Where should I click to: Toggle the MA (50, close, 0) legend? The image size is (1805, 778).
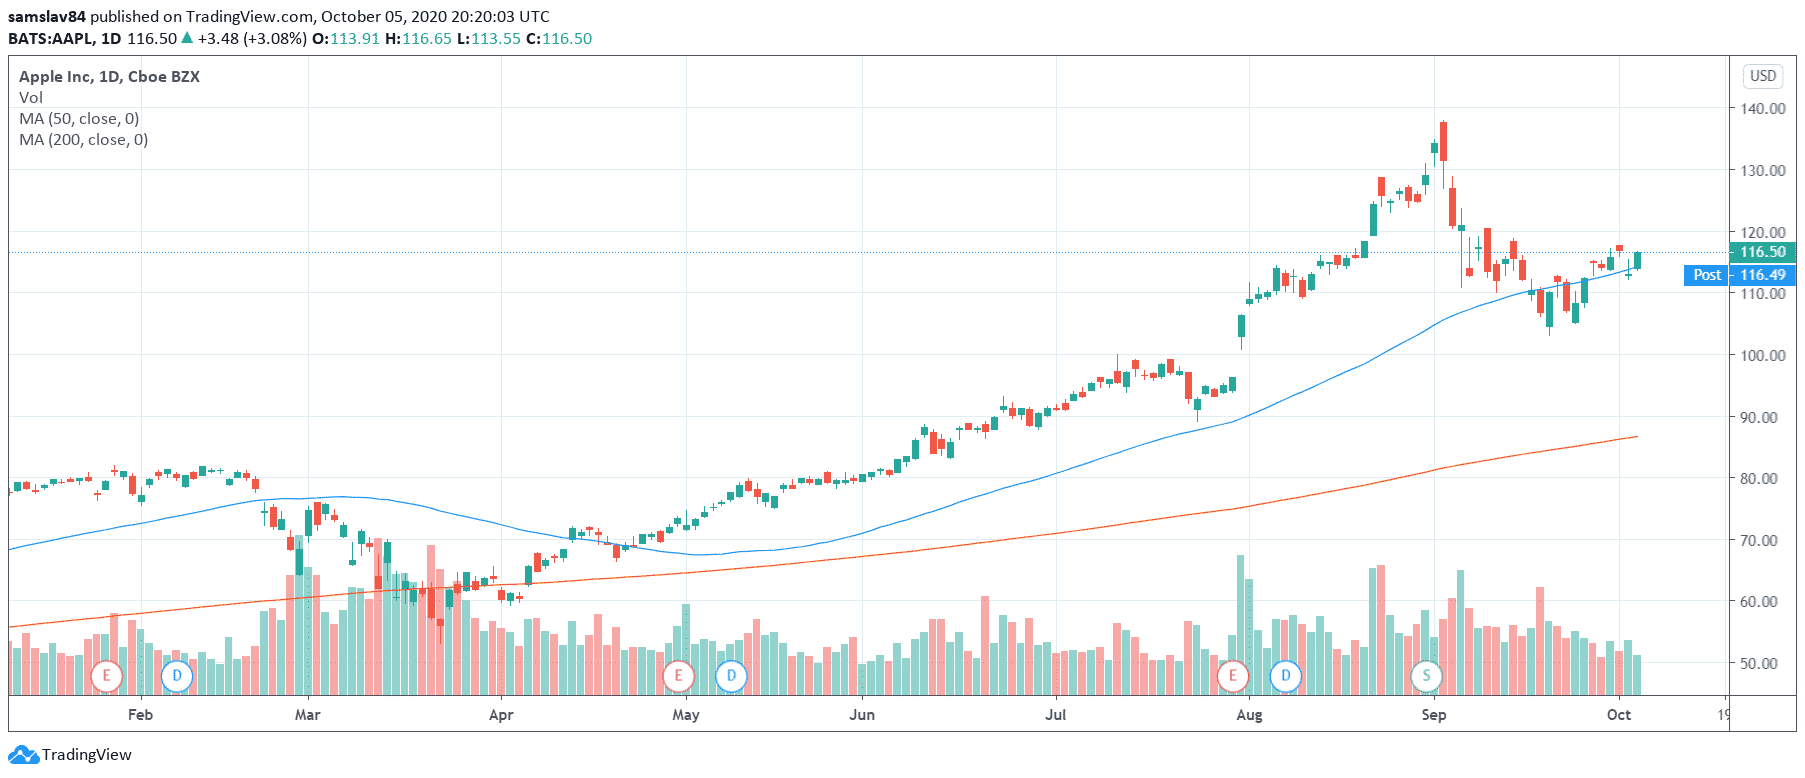[79, 119]
